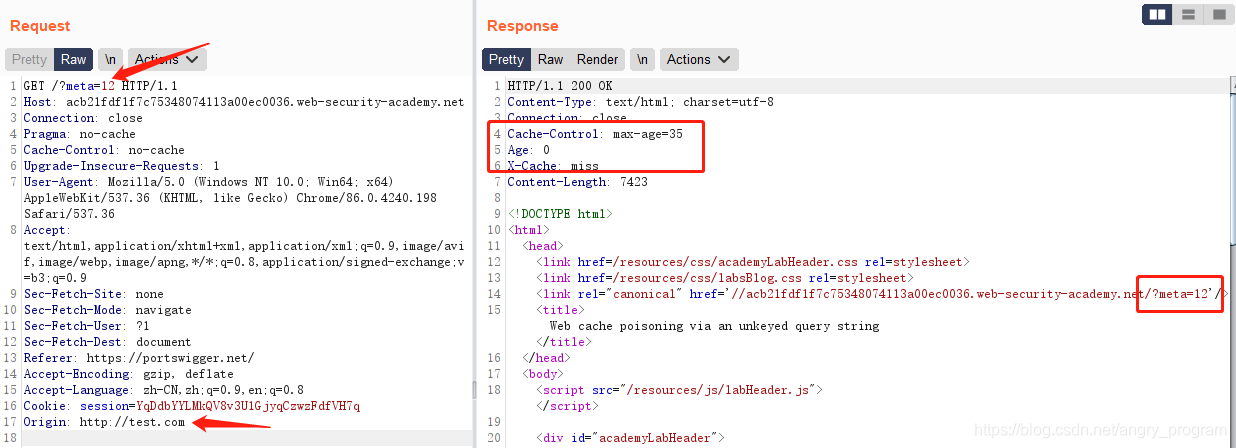
Task: Click the Content-Type response header
Action: click(640, 102)
